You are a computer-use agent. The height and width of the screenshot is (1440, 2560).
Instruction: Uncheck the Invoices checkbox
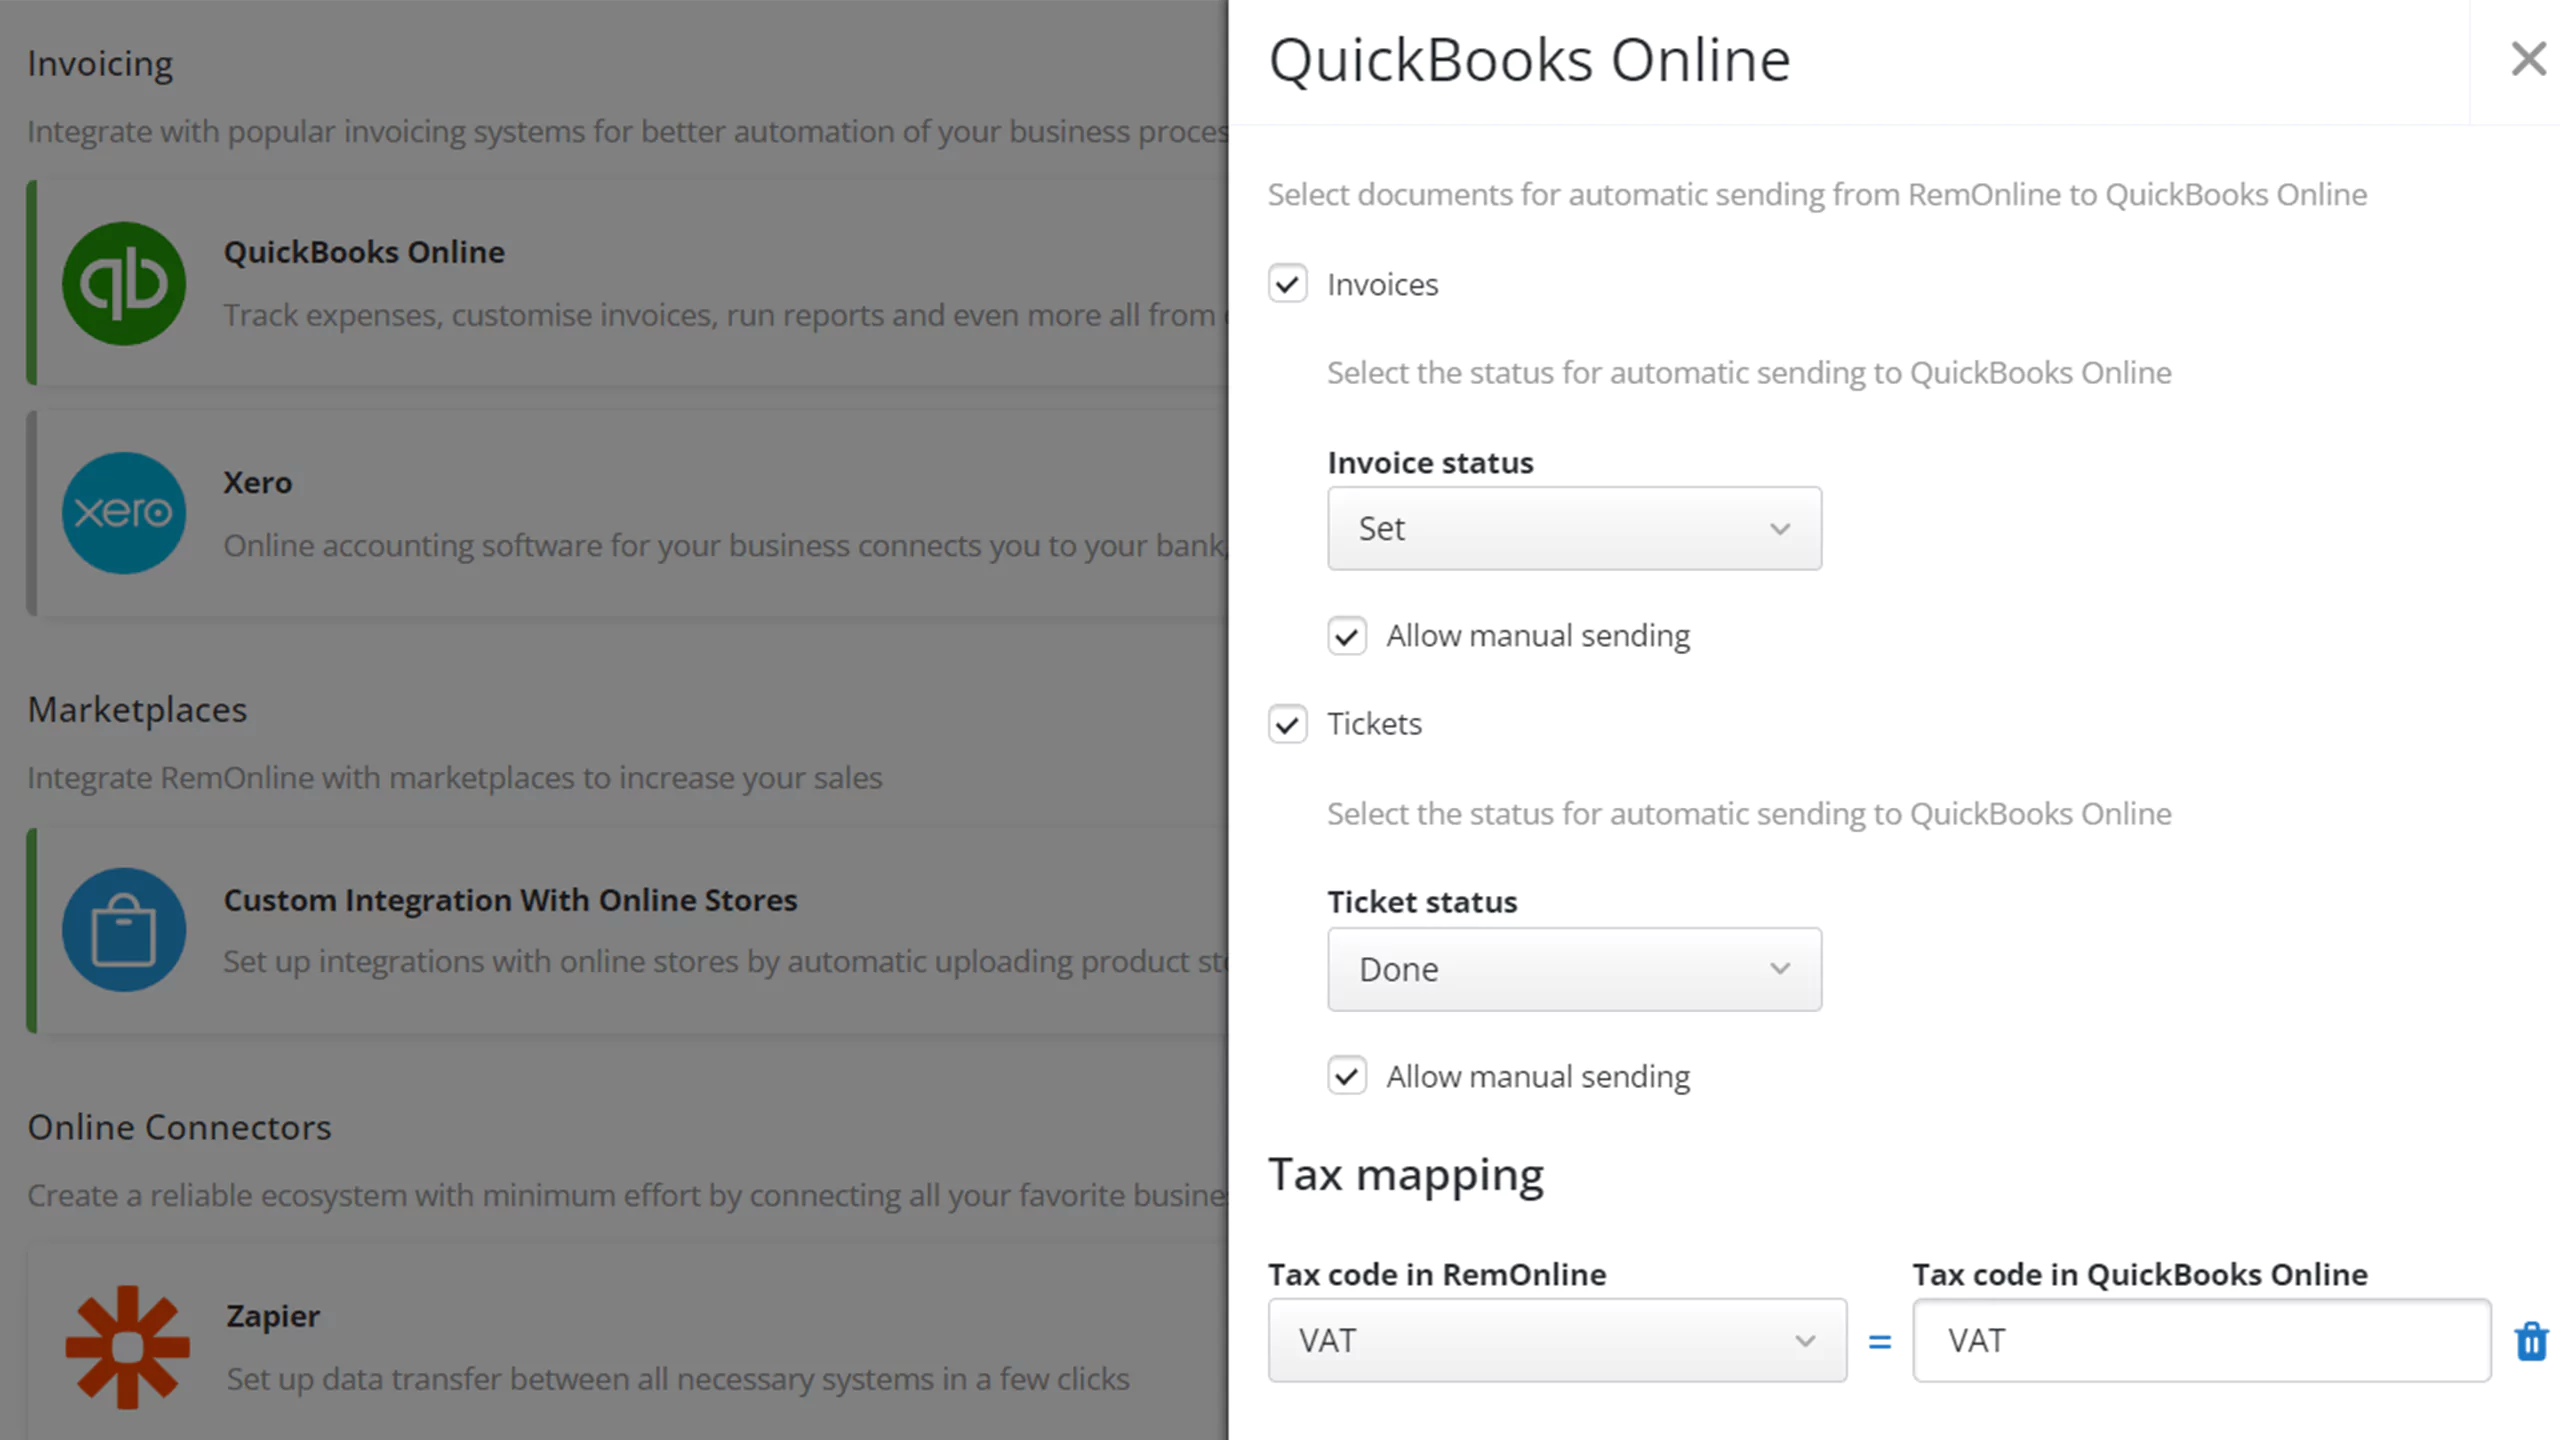coord(1287,284)
